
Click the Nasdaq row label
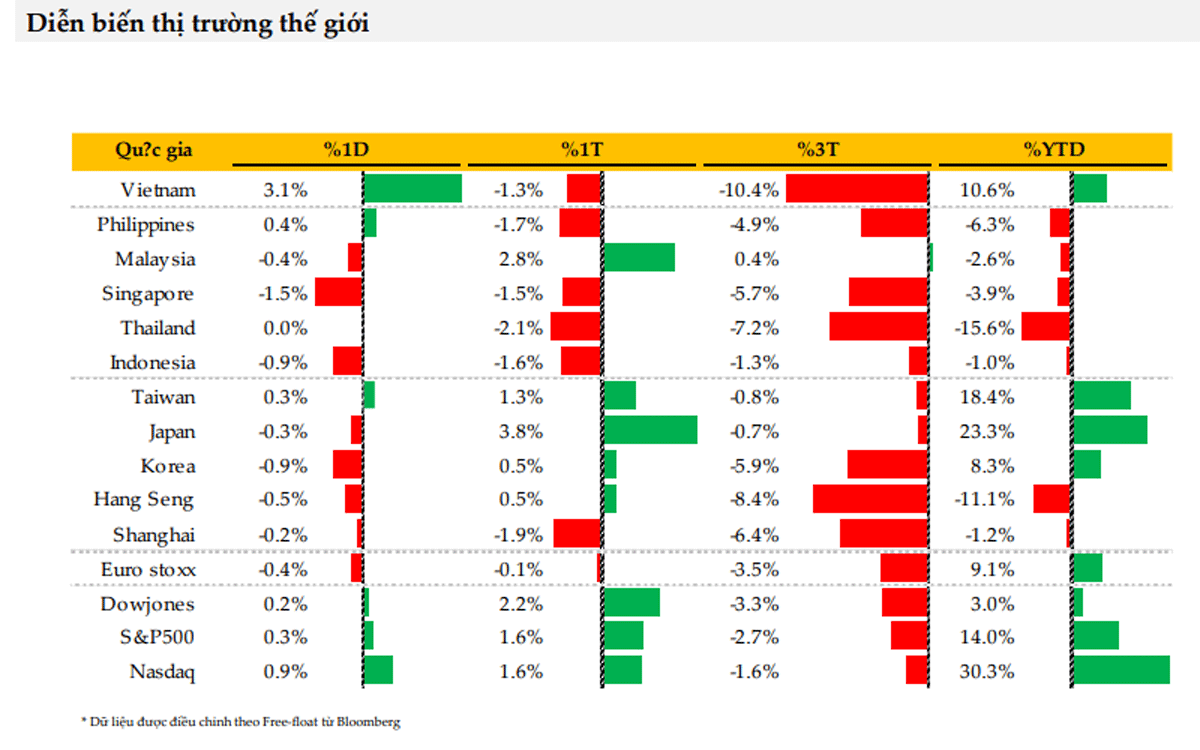pyautogui.click(x=162, y=672)
